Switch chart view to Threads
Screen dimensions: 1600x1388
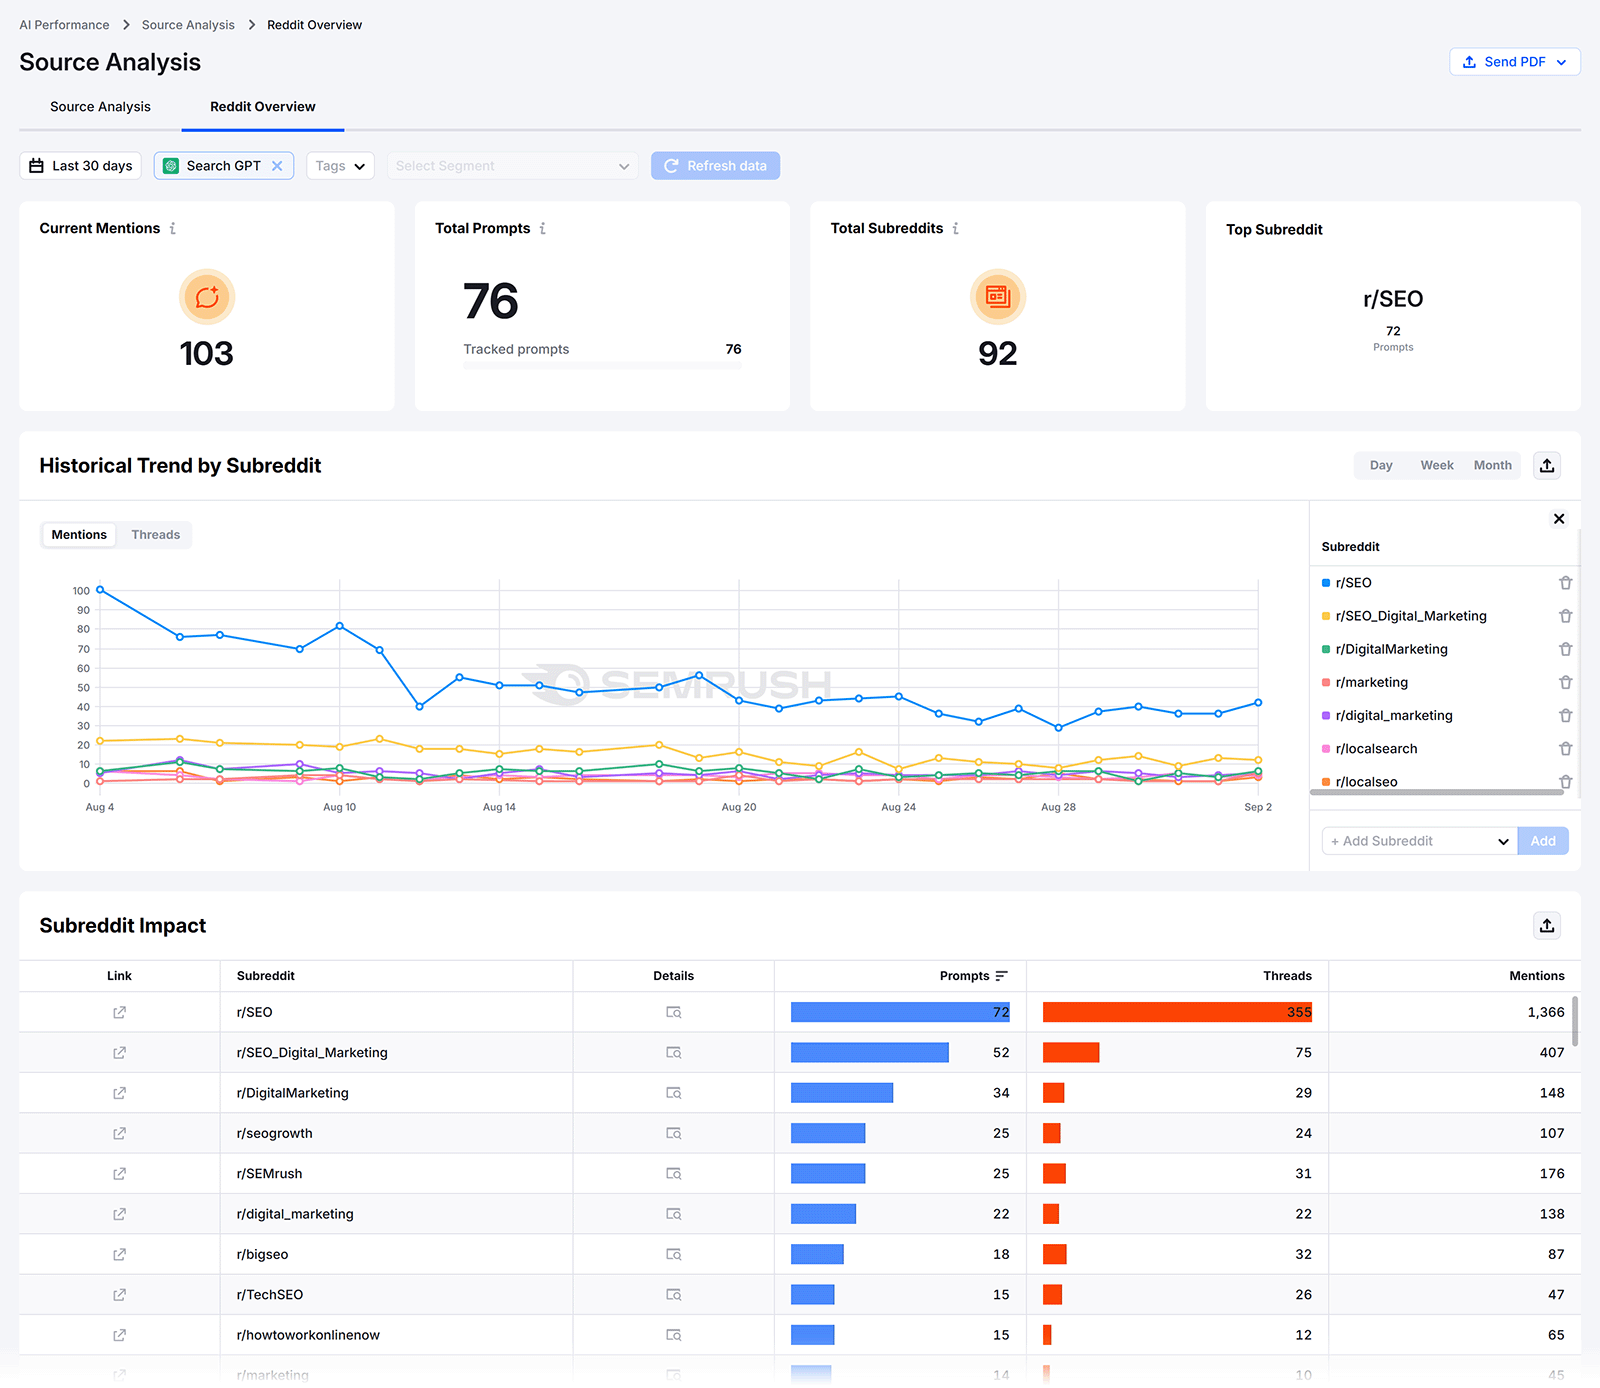point(154,534)
